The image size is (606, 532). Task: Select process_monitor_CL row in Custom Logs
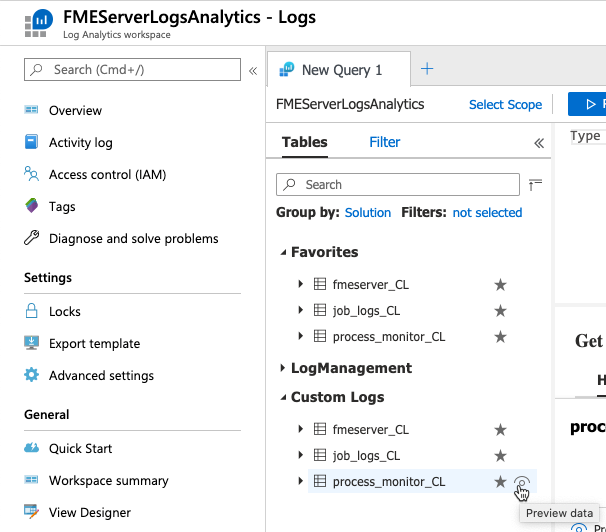click(x=422, y=481)
